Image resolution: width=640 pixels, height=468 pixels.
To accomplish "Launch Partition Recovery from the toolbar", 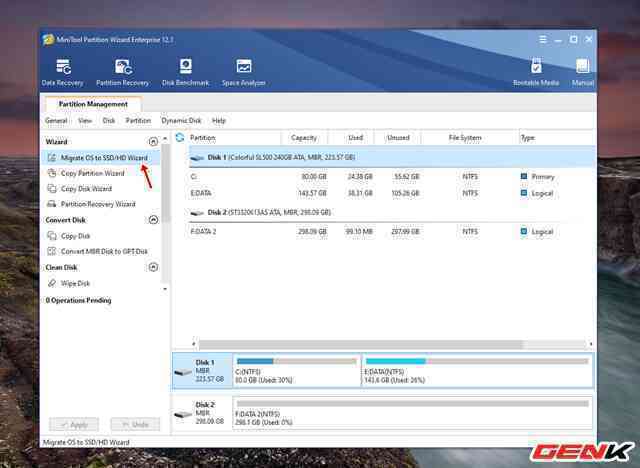I will click(122, 73).
